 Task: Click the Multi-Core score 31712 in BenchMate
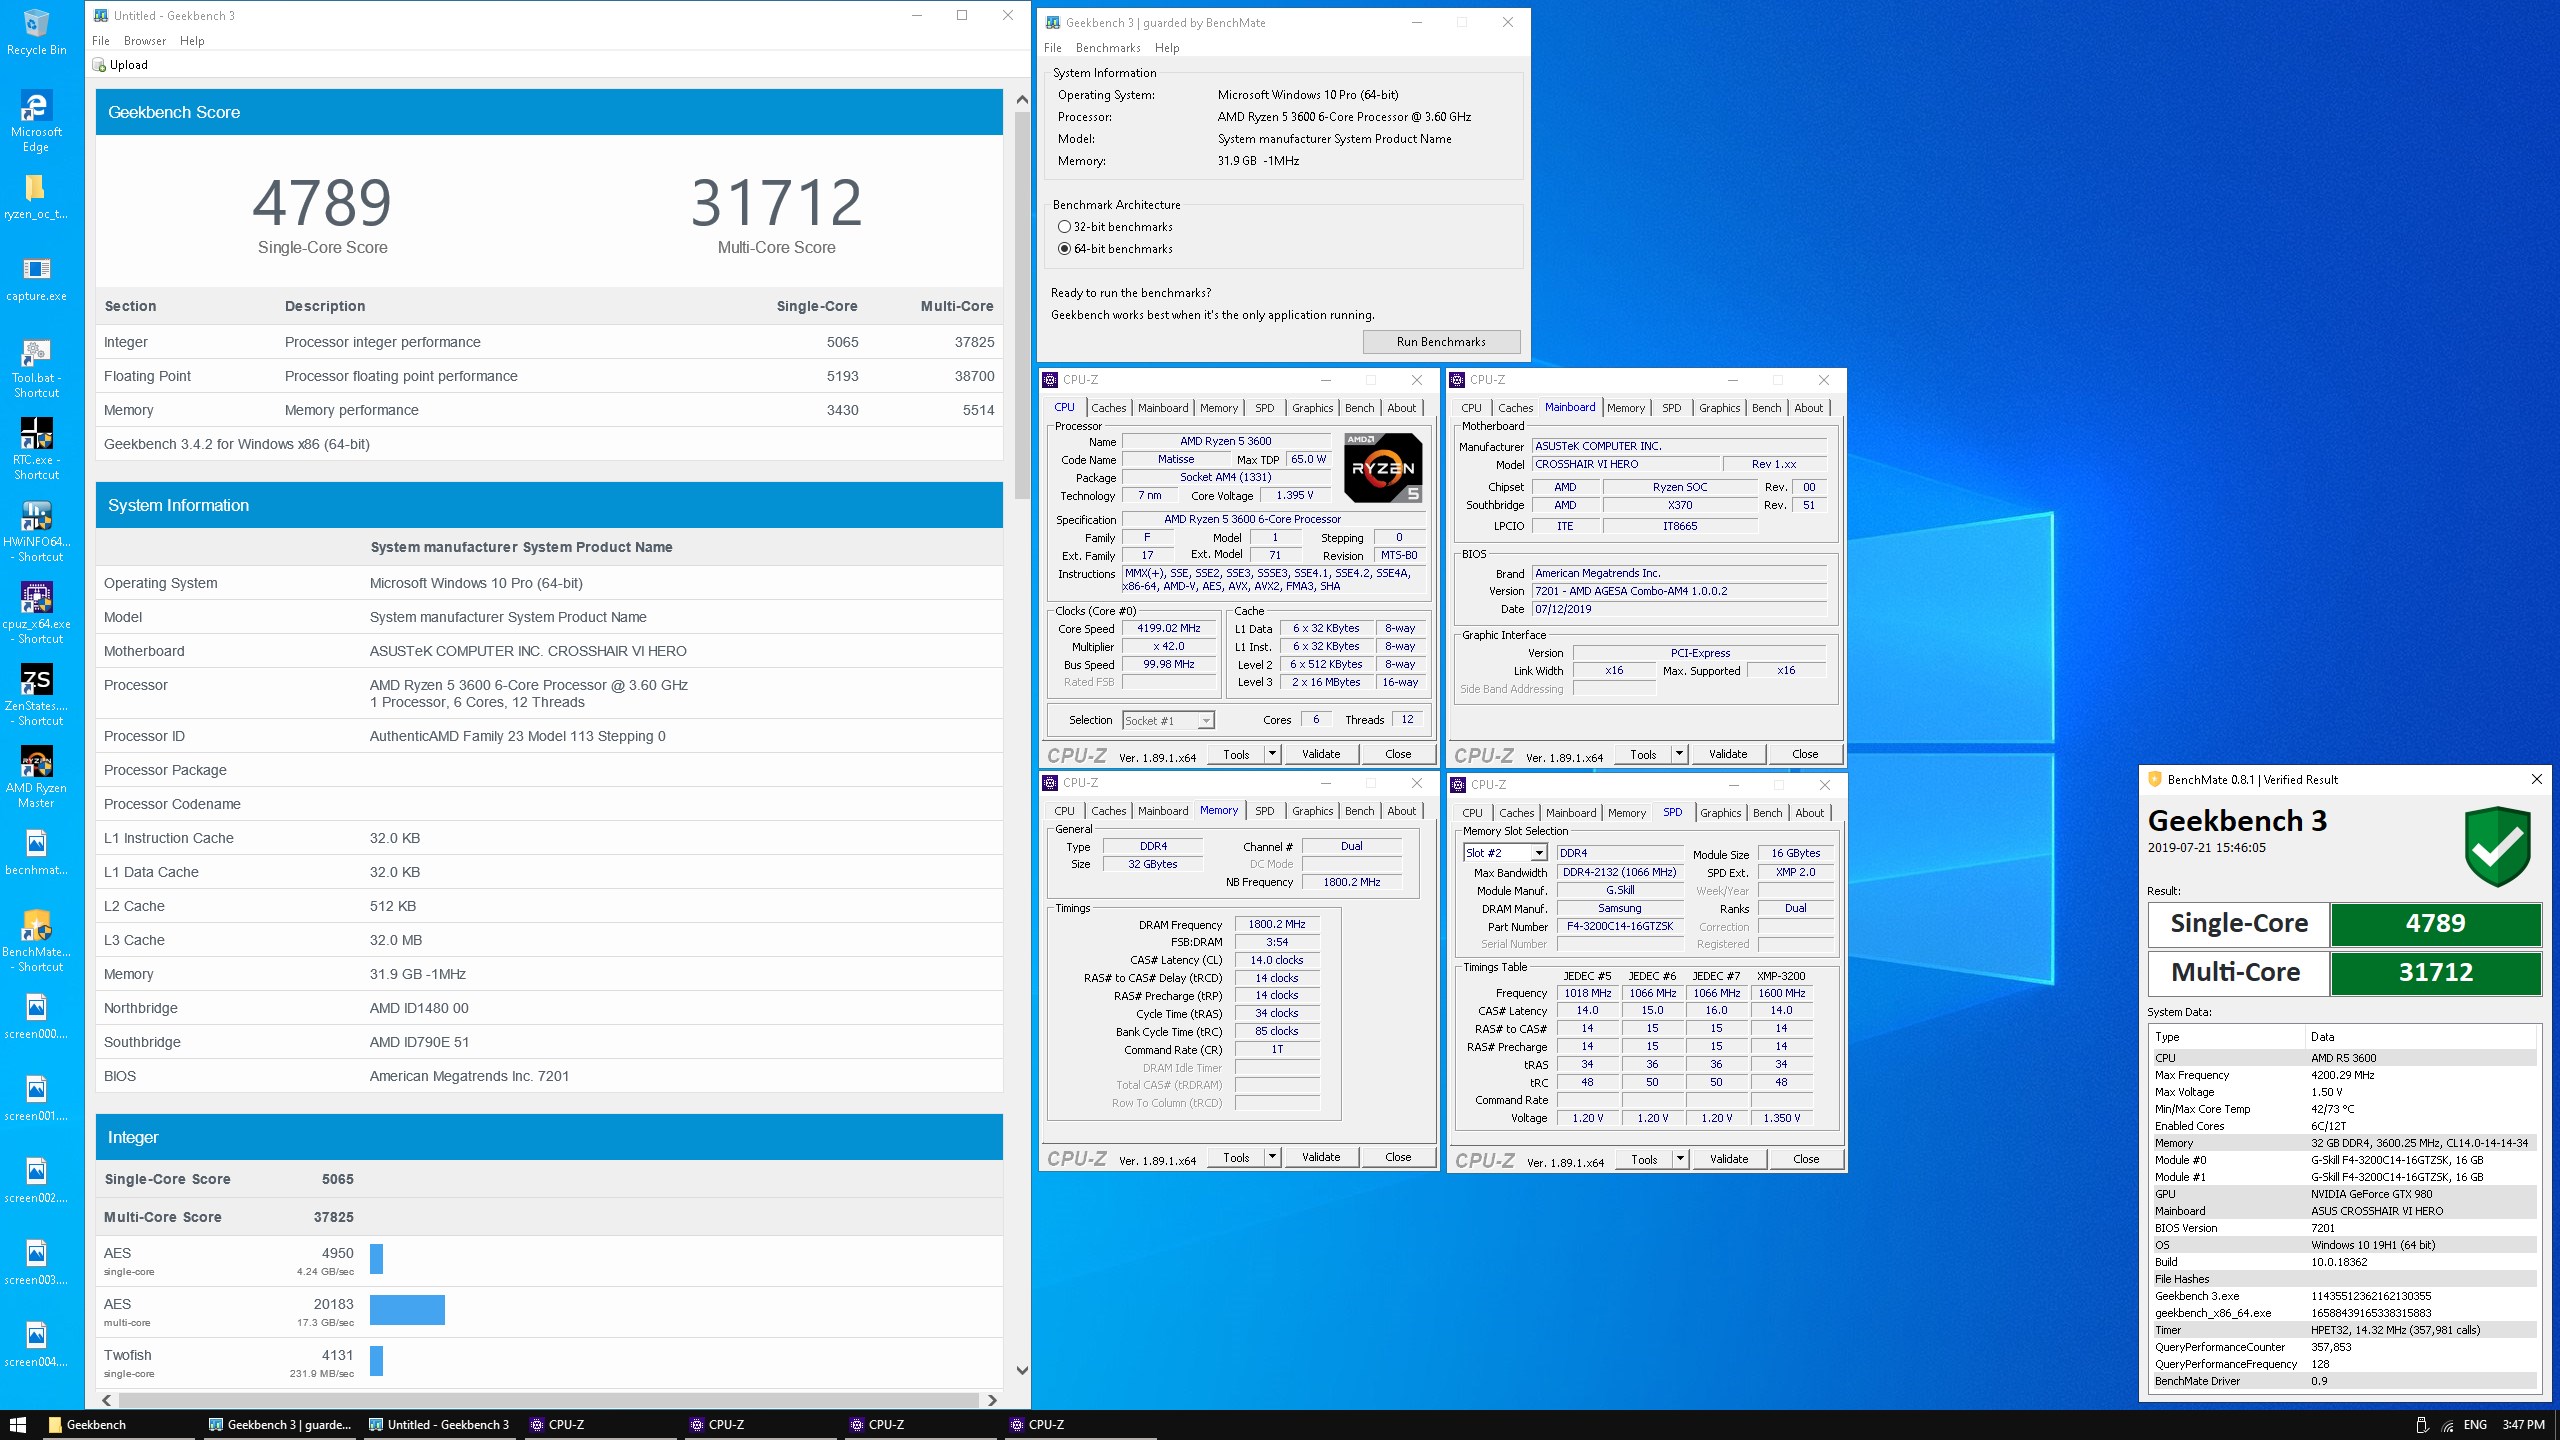(x=2435, y=973)
